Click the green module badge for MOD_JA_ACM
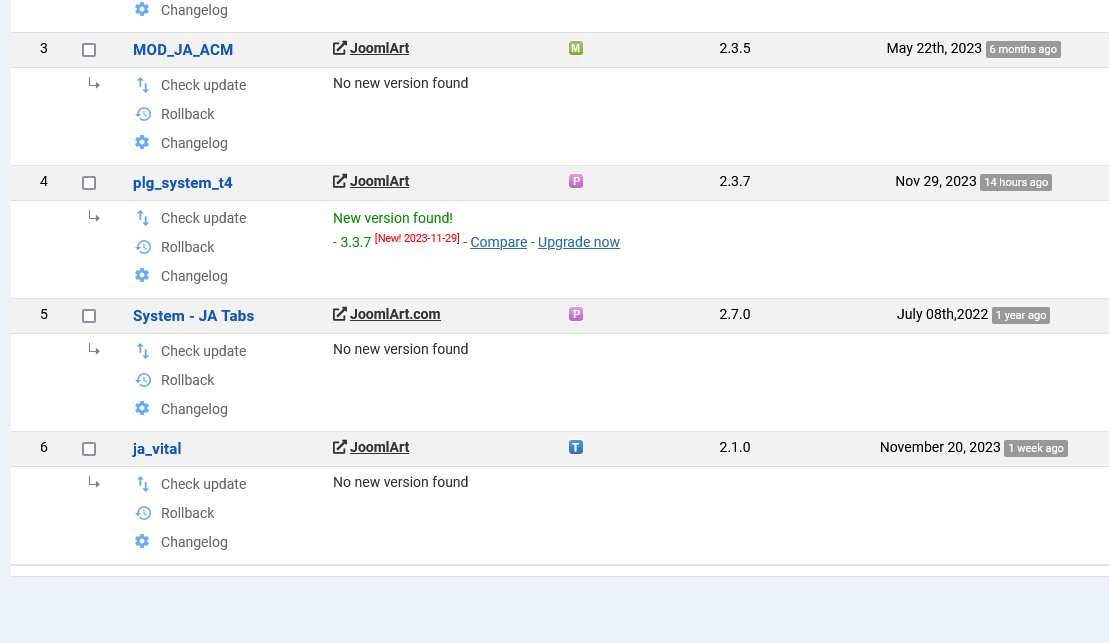The height and width of the screenshot is (643, 1109). 576,48
